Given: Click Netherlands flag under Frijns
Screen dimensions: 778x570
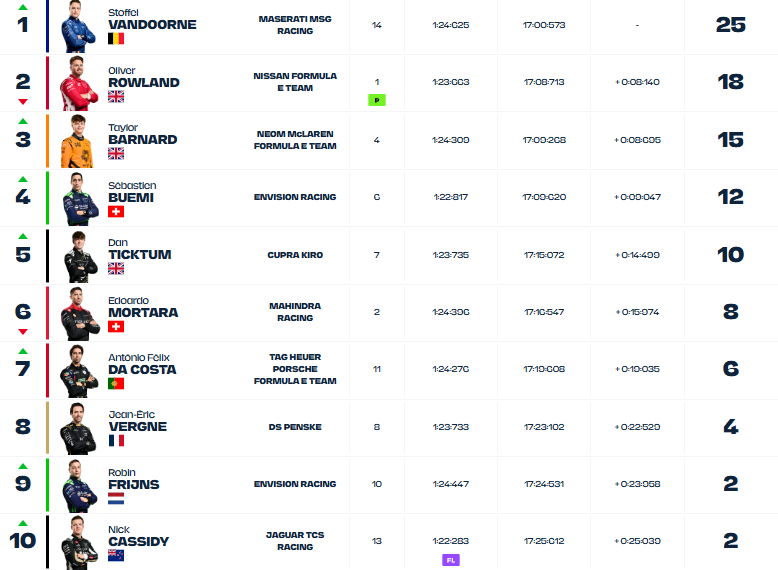Looking at the screenshot, I should [116, 499].
